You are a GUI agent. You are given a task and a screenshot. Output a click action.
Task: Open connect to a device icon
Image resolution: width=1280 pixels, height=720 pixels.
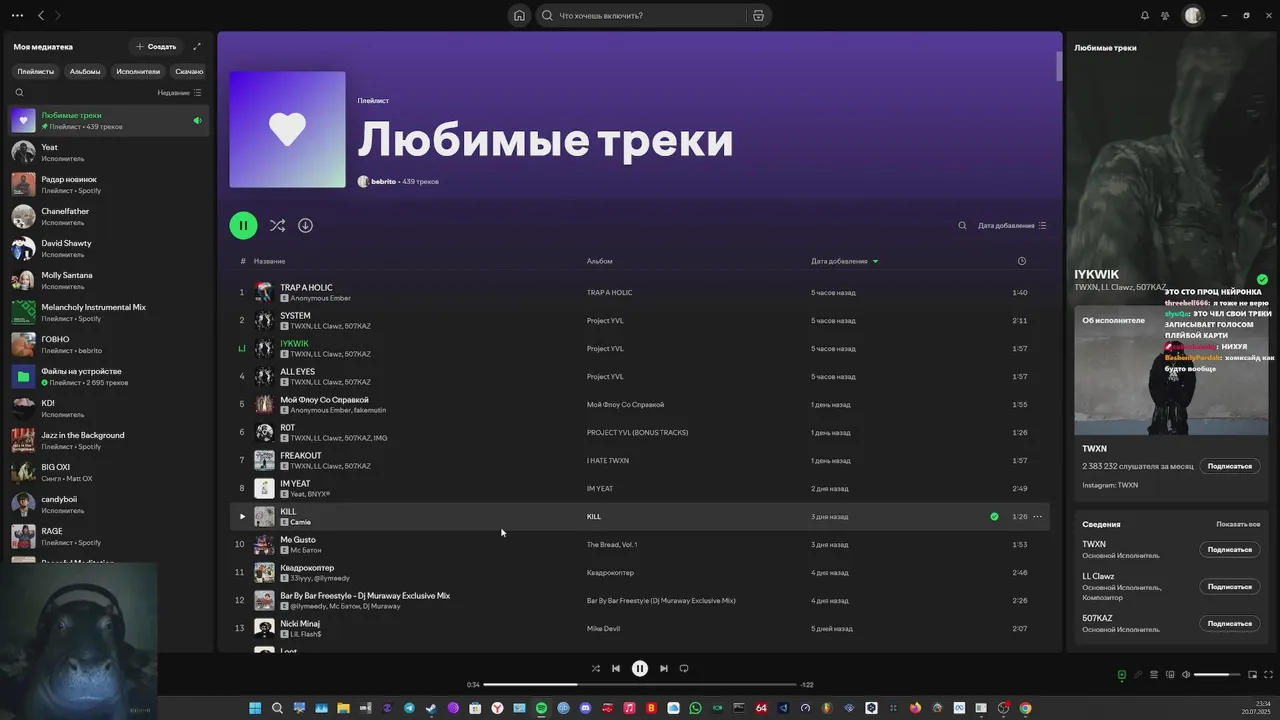(1170, 674)
